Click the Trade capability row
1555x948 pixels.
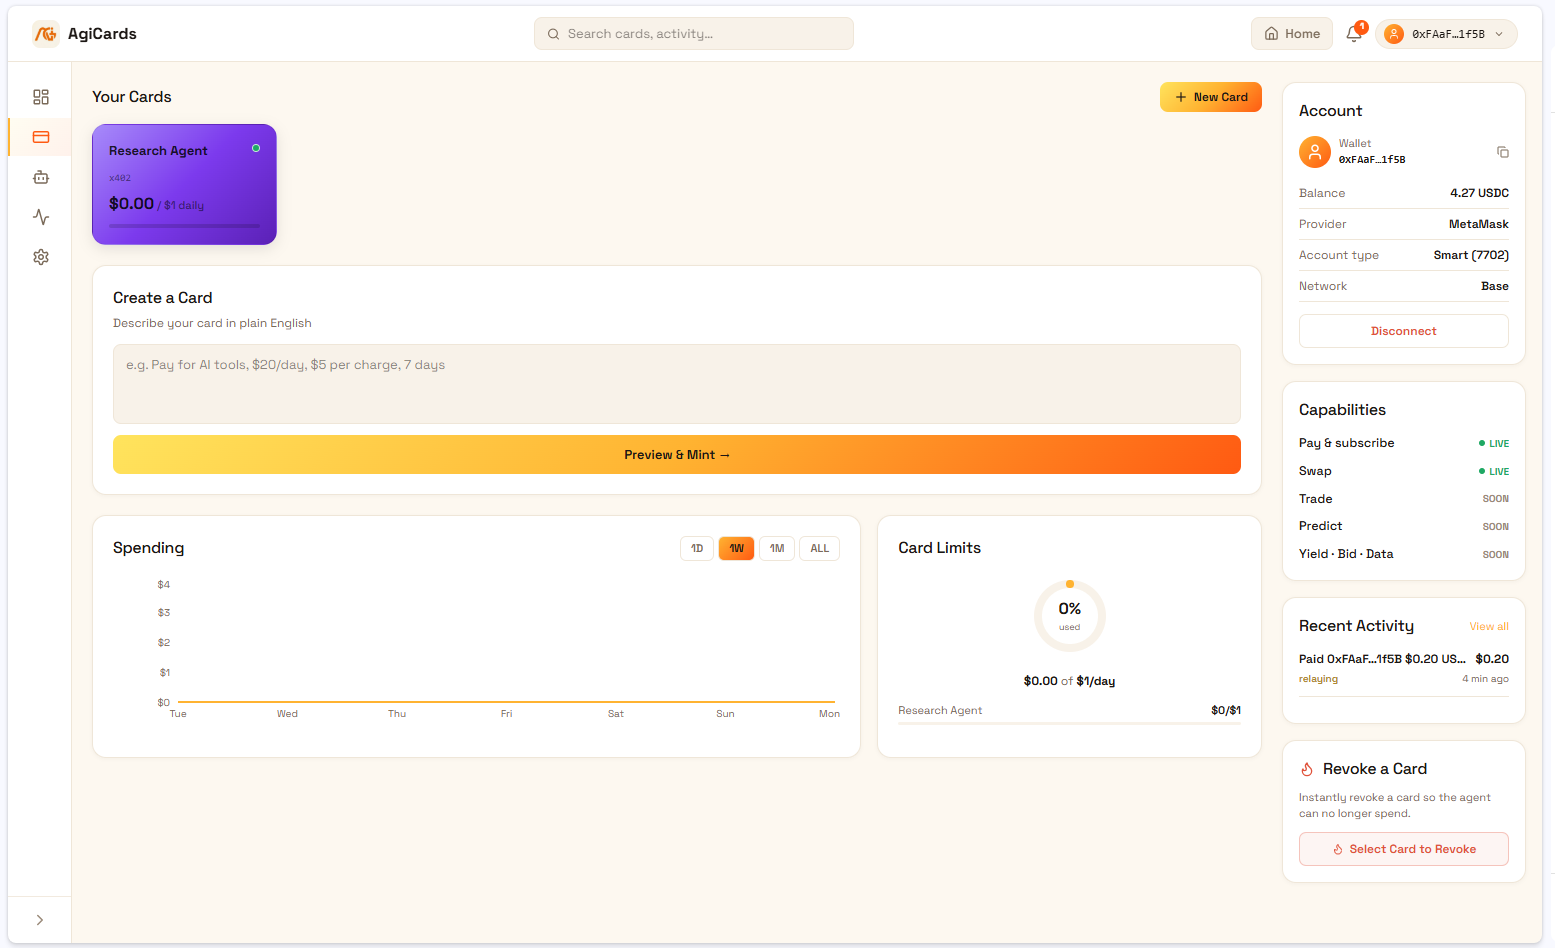1404,499
